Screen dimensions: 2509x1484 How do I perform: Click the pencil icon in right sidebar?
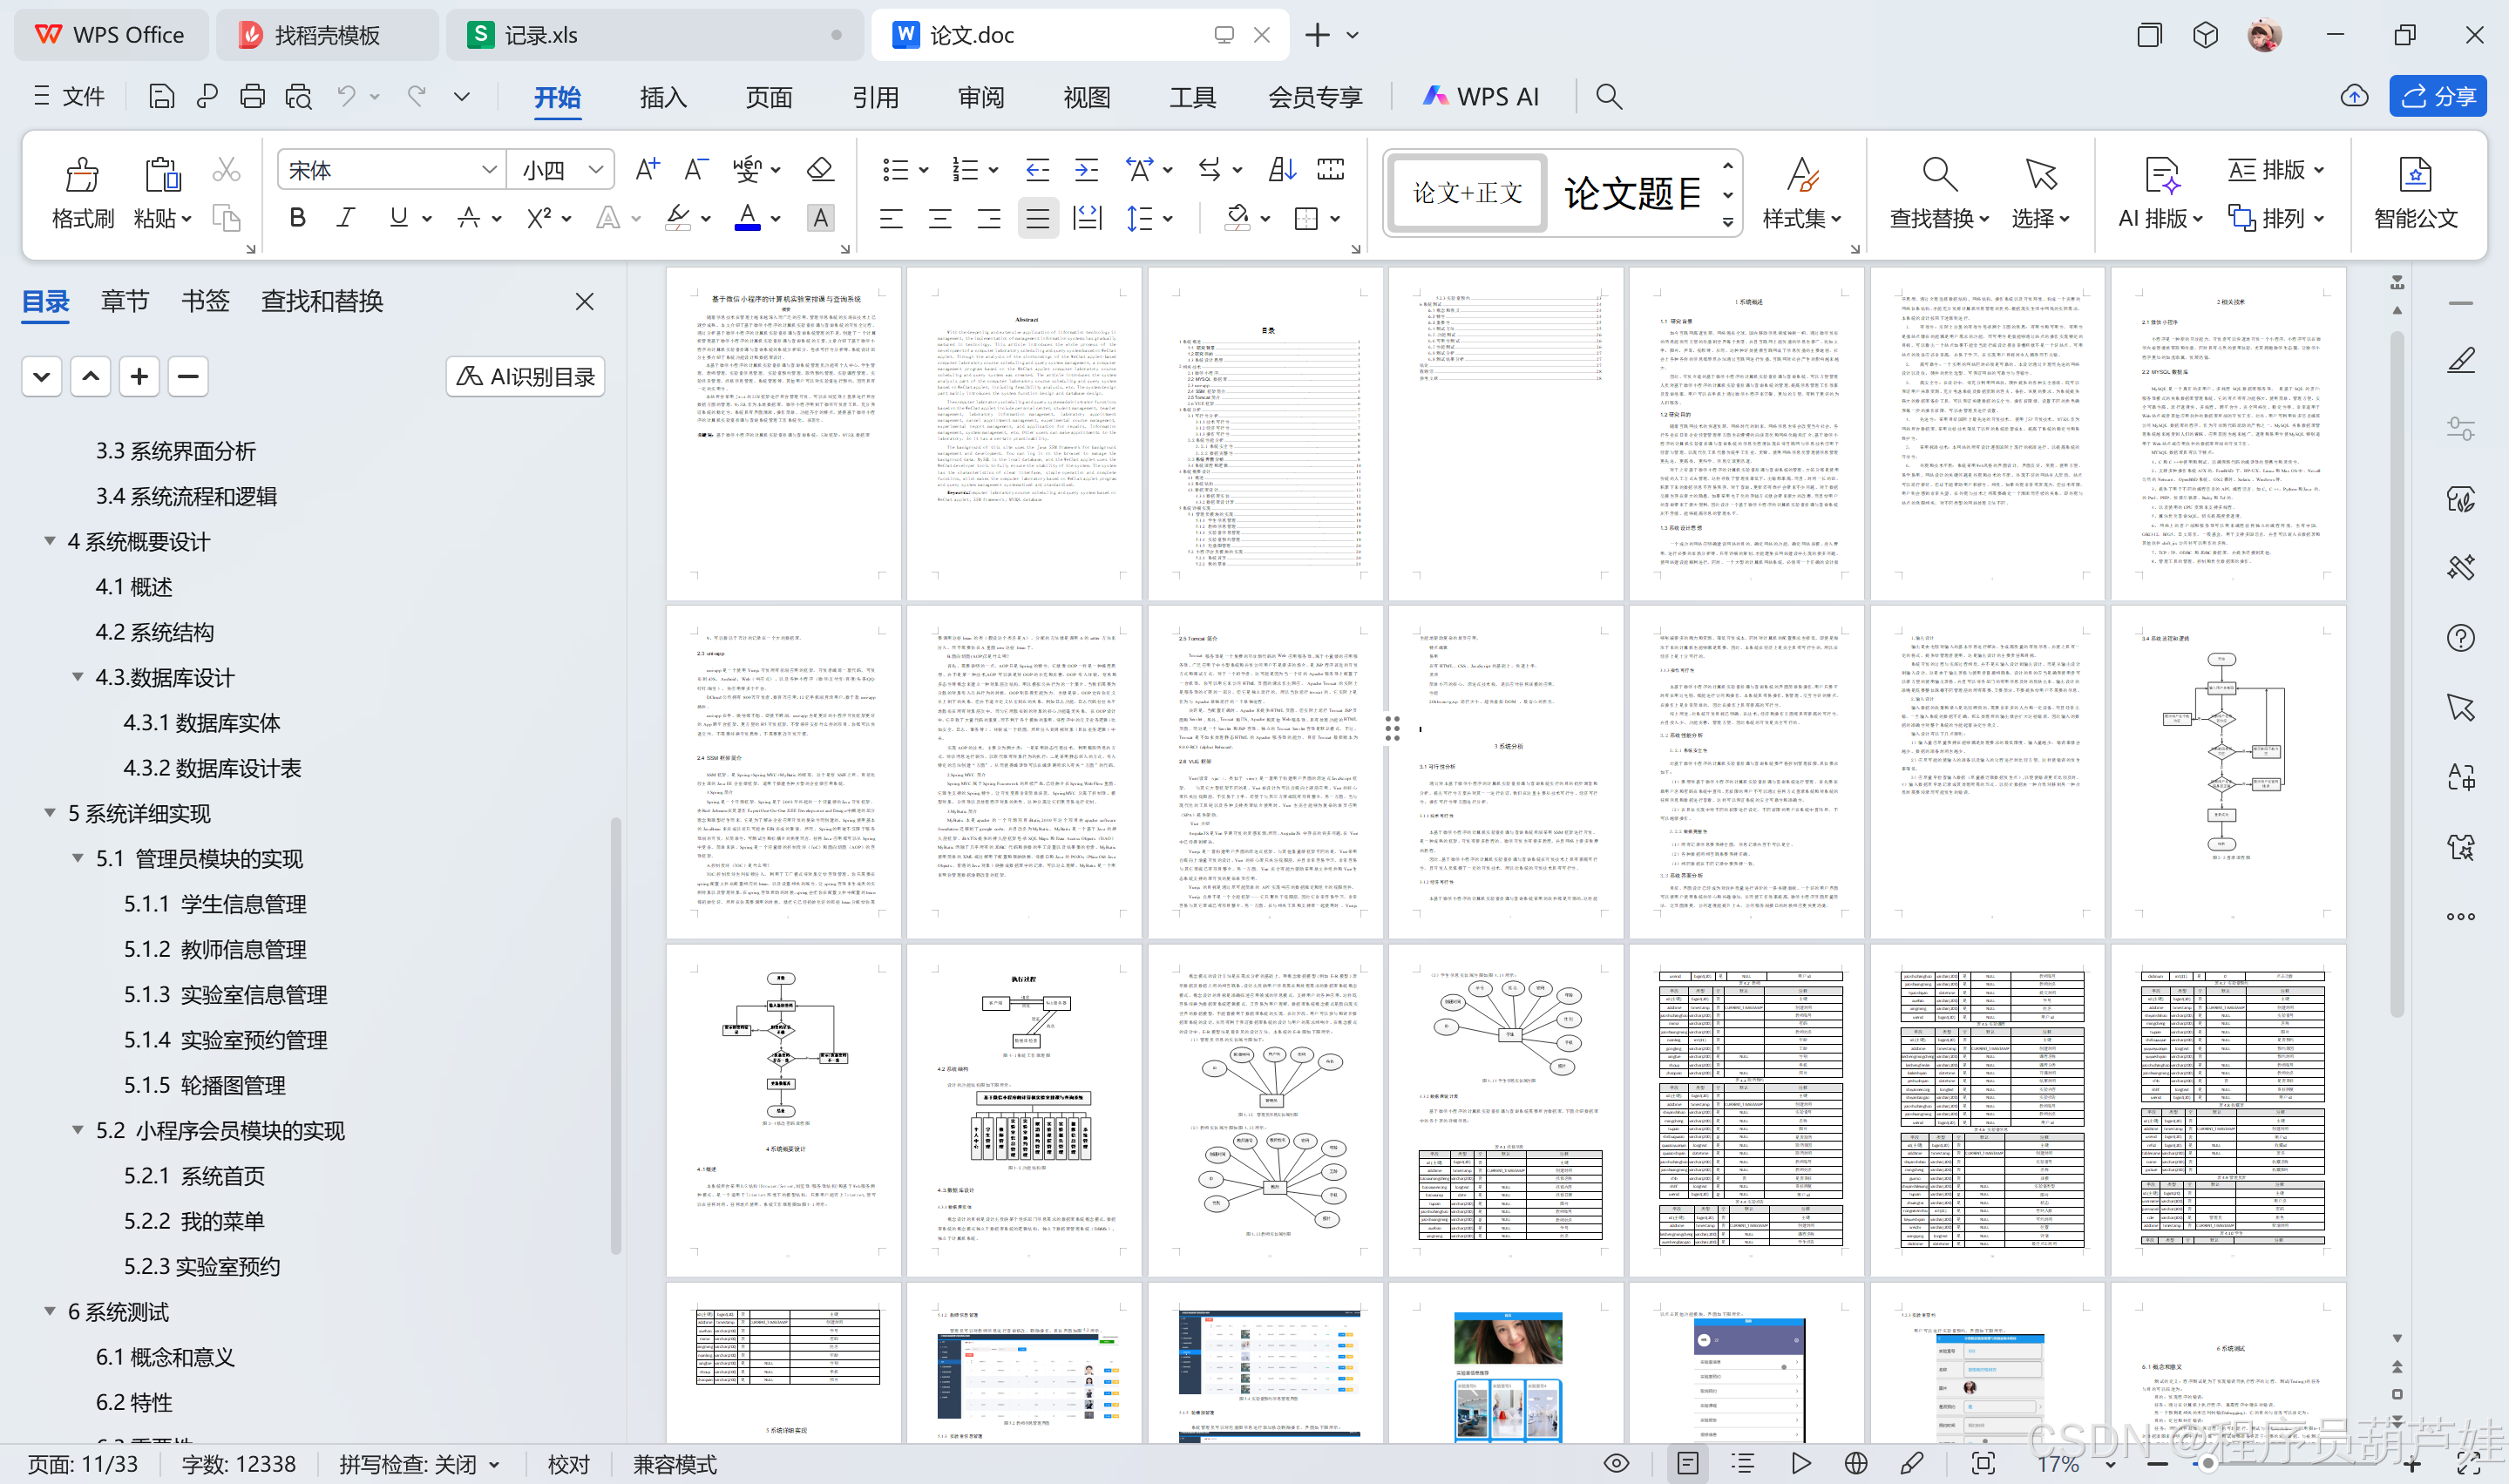pos(2461,361)
